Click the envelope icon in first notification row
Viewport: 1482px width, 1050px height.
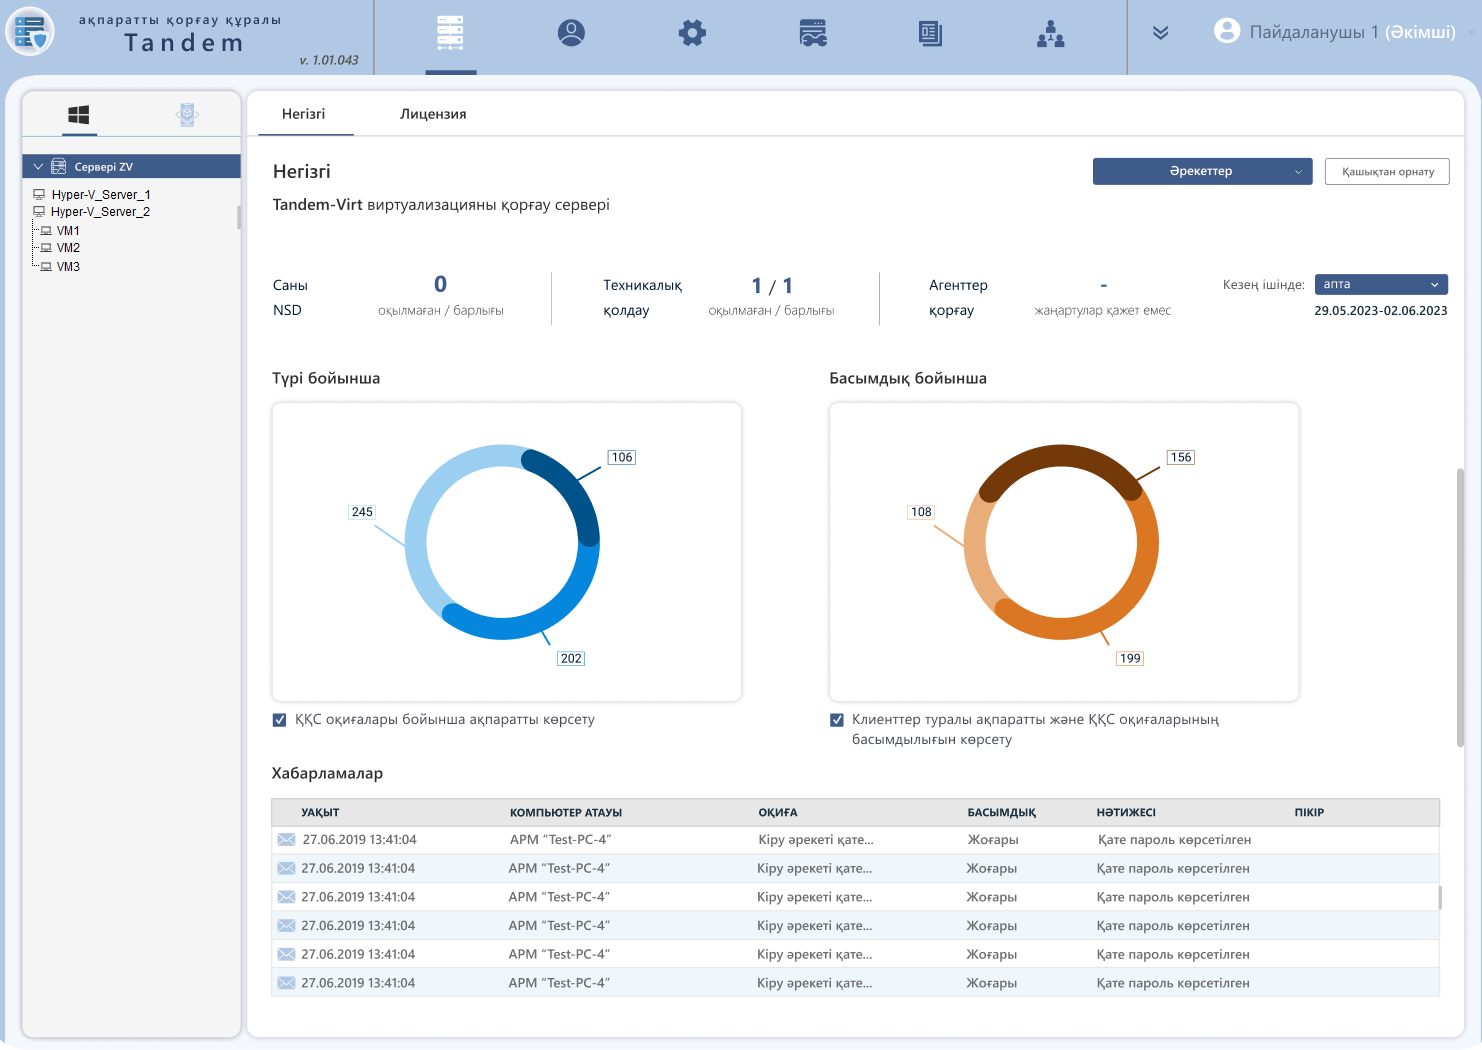(x=286, y=840)
